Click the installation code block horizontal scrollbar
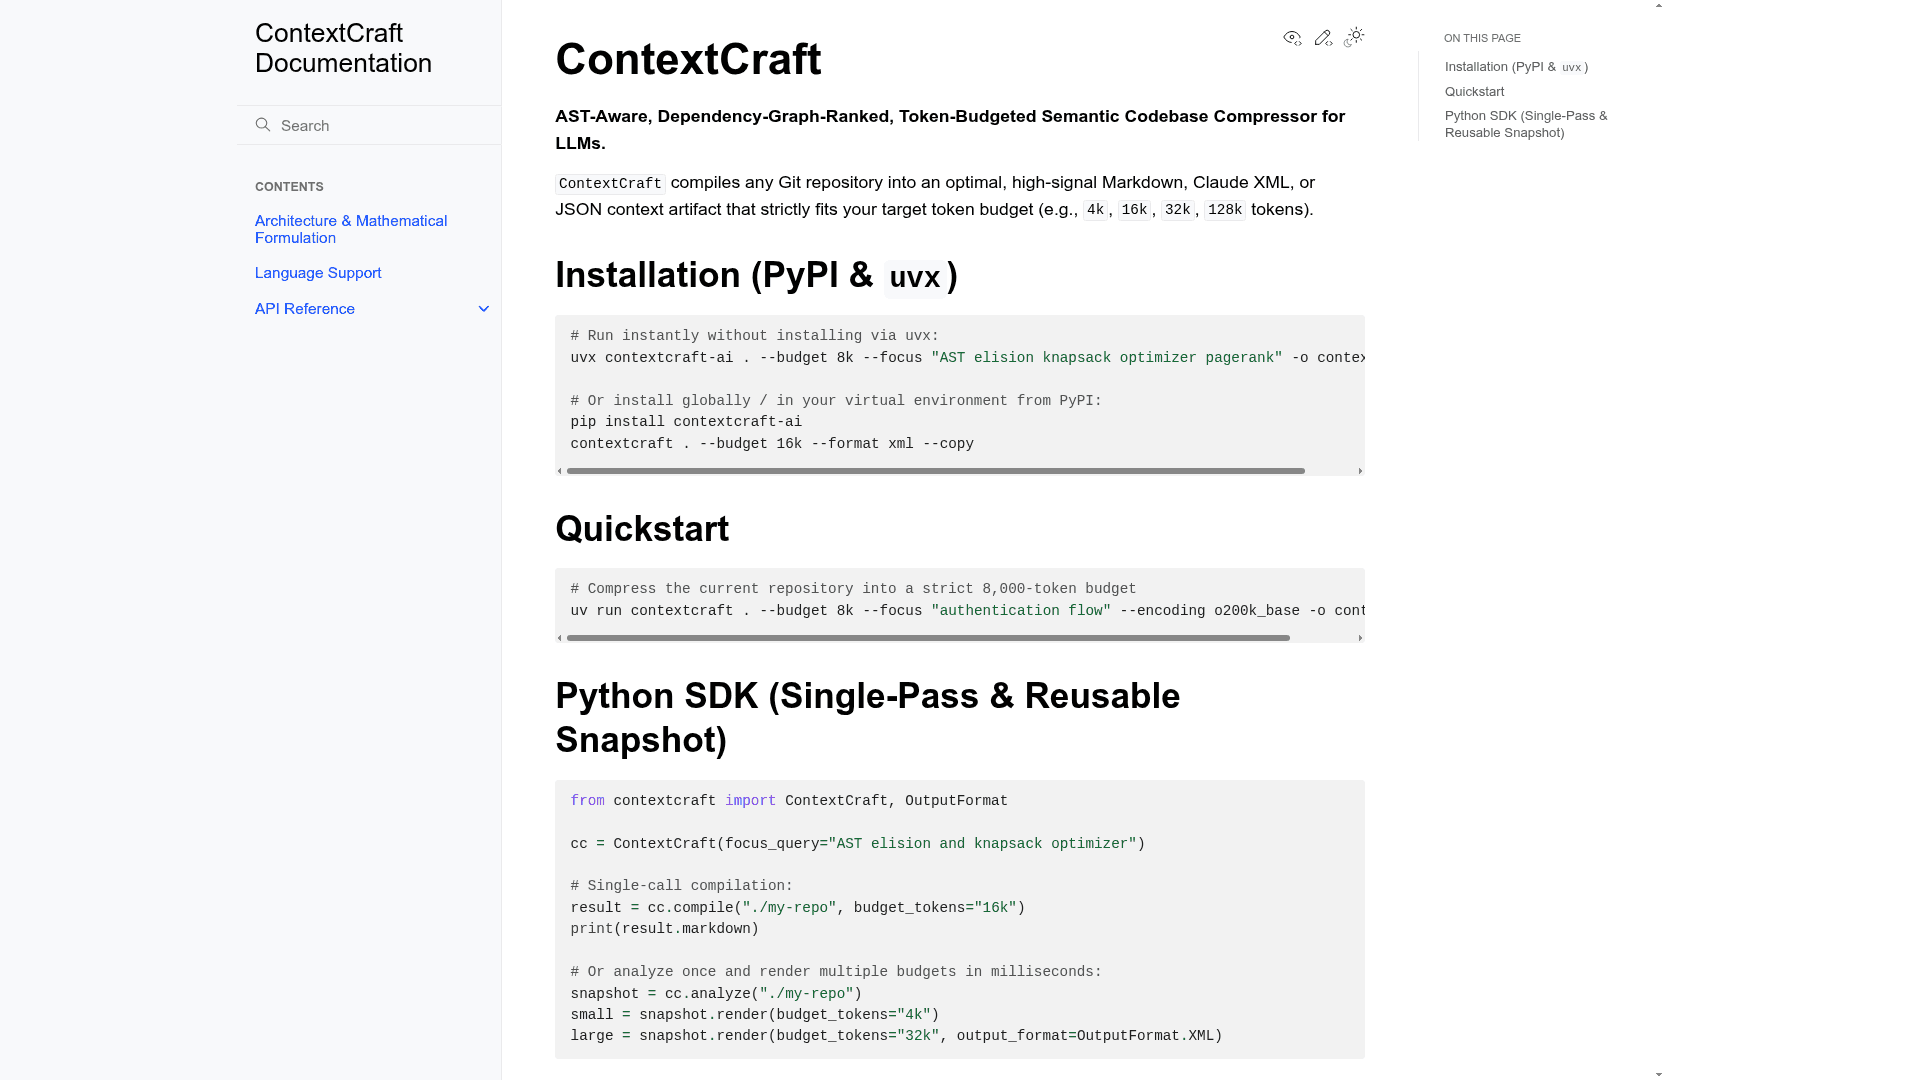 tap(935, 471)
